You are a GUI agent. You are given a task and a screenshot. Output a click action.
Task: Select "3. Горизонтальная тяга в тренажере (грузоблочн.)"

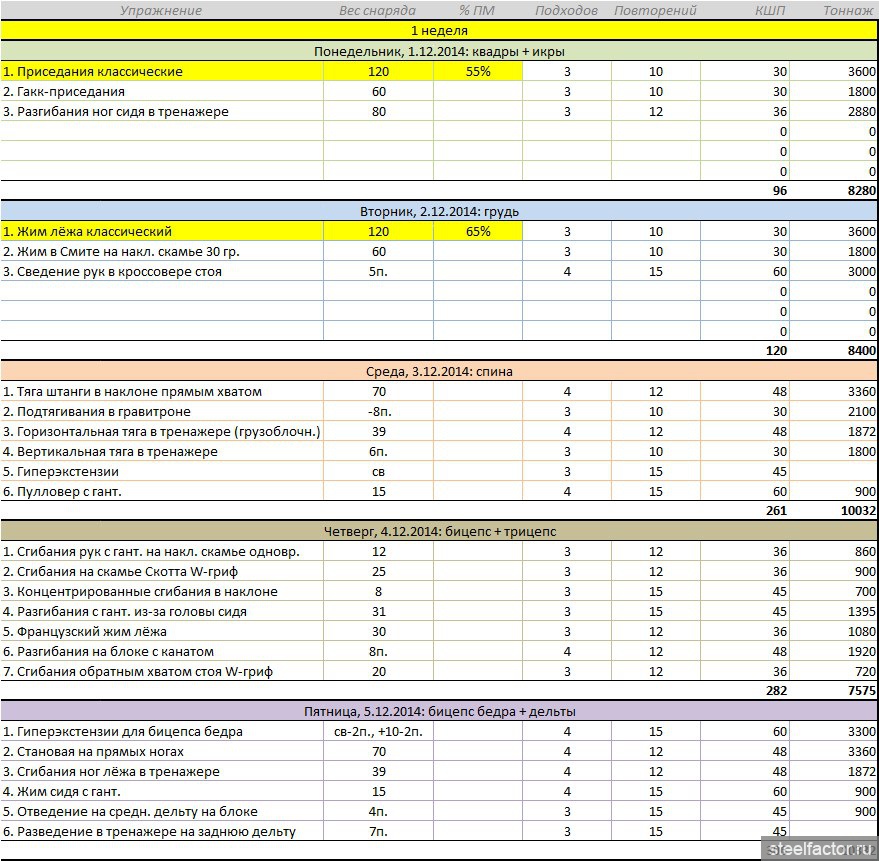tap(162, 432)
